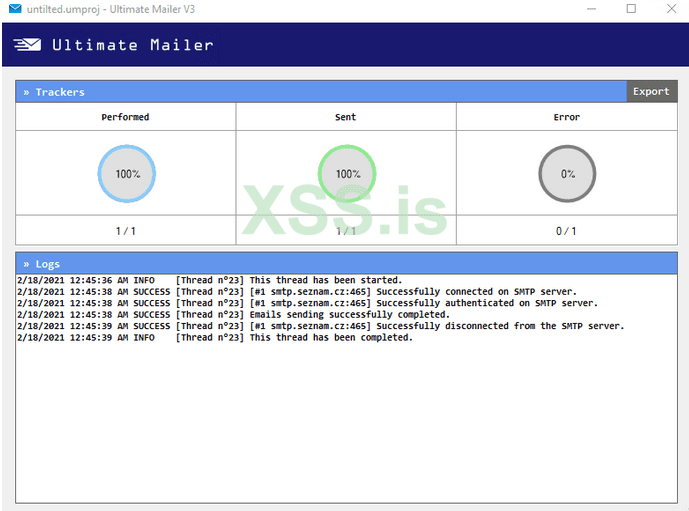Select log line 'Successfully authenticated on SMTP server.'

pos(307,303)
